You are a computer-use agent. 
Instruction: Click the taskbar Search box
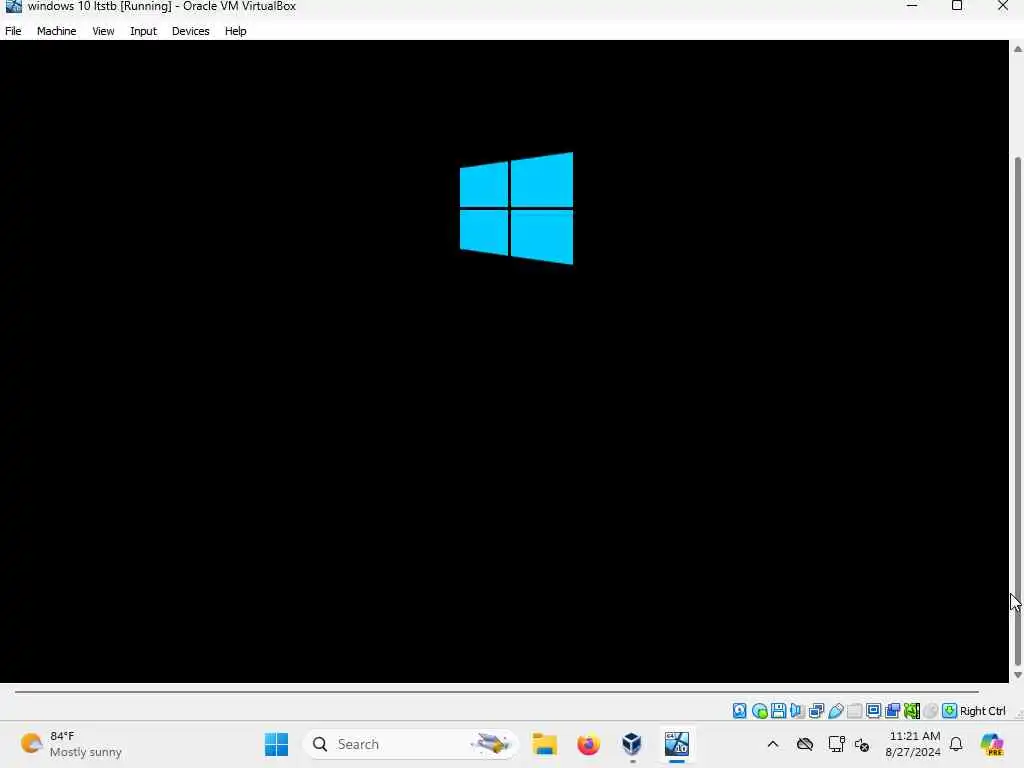[x=411, y=744]
